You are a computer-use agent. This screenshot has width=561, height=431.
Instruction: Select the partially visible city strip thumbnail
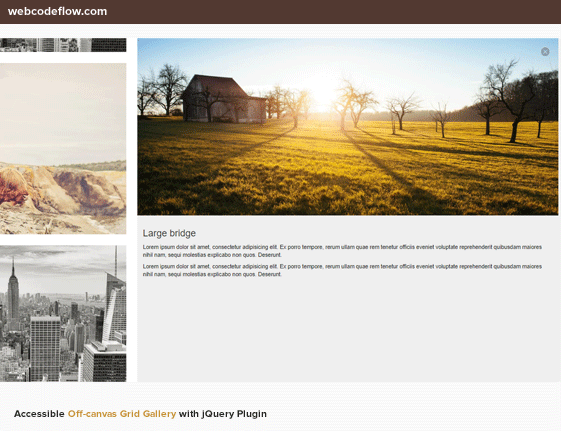point(63,45)
